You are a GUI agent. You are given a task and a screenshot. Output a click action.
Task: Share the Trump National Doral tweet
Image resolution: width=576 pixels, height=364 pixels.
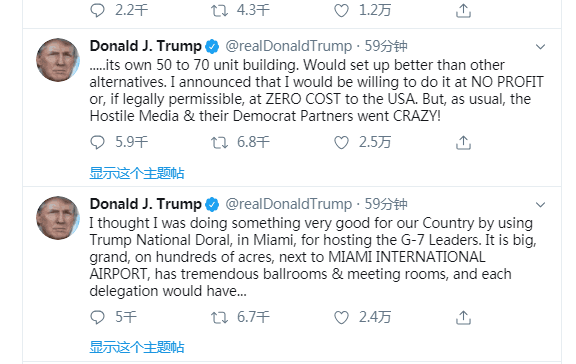[x=463, y=317]
